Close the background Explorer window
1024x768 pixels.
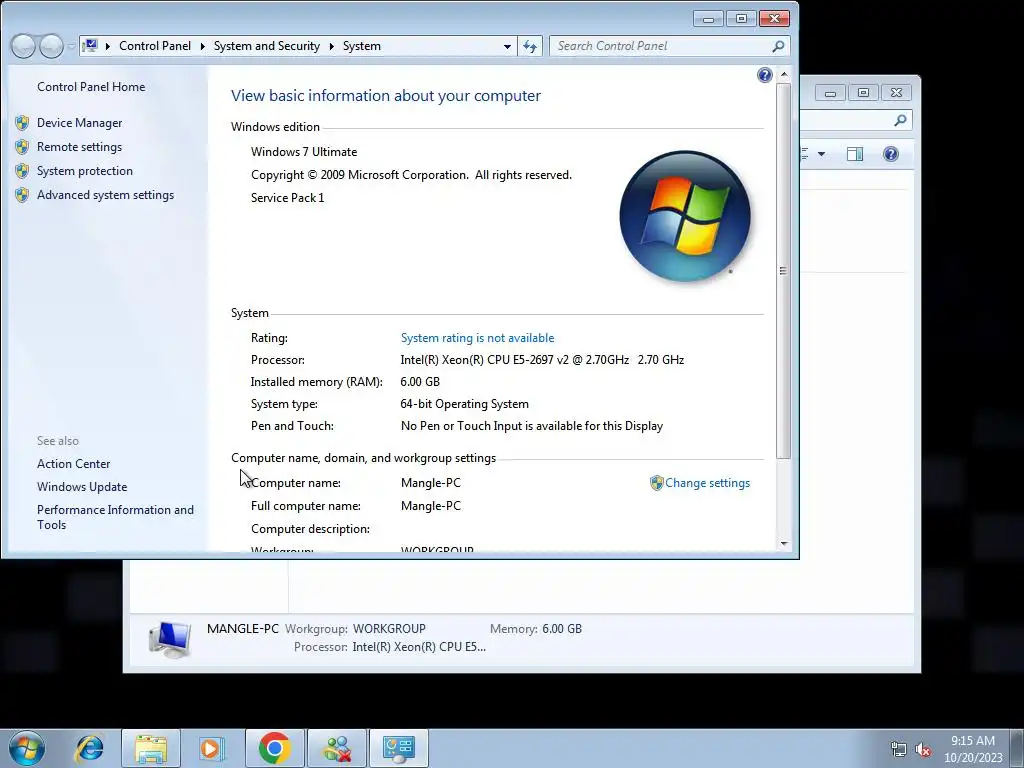coord(897,93)
